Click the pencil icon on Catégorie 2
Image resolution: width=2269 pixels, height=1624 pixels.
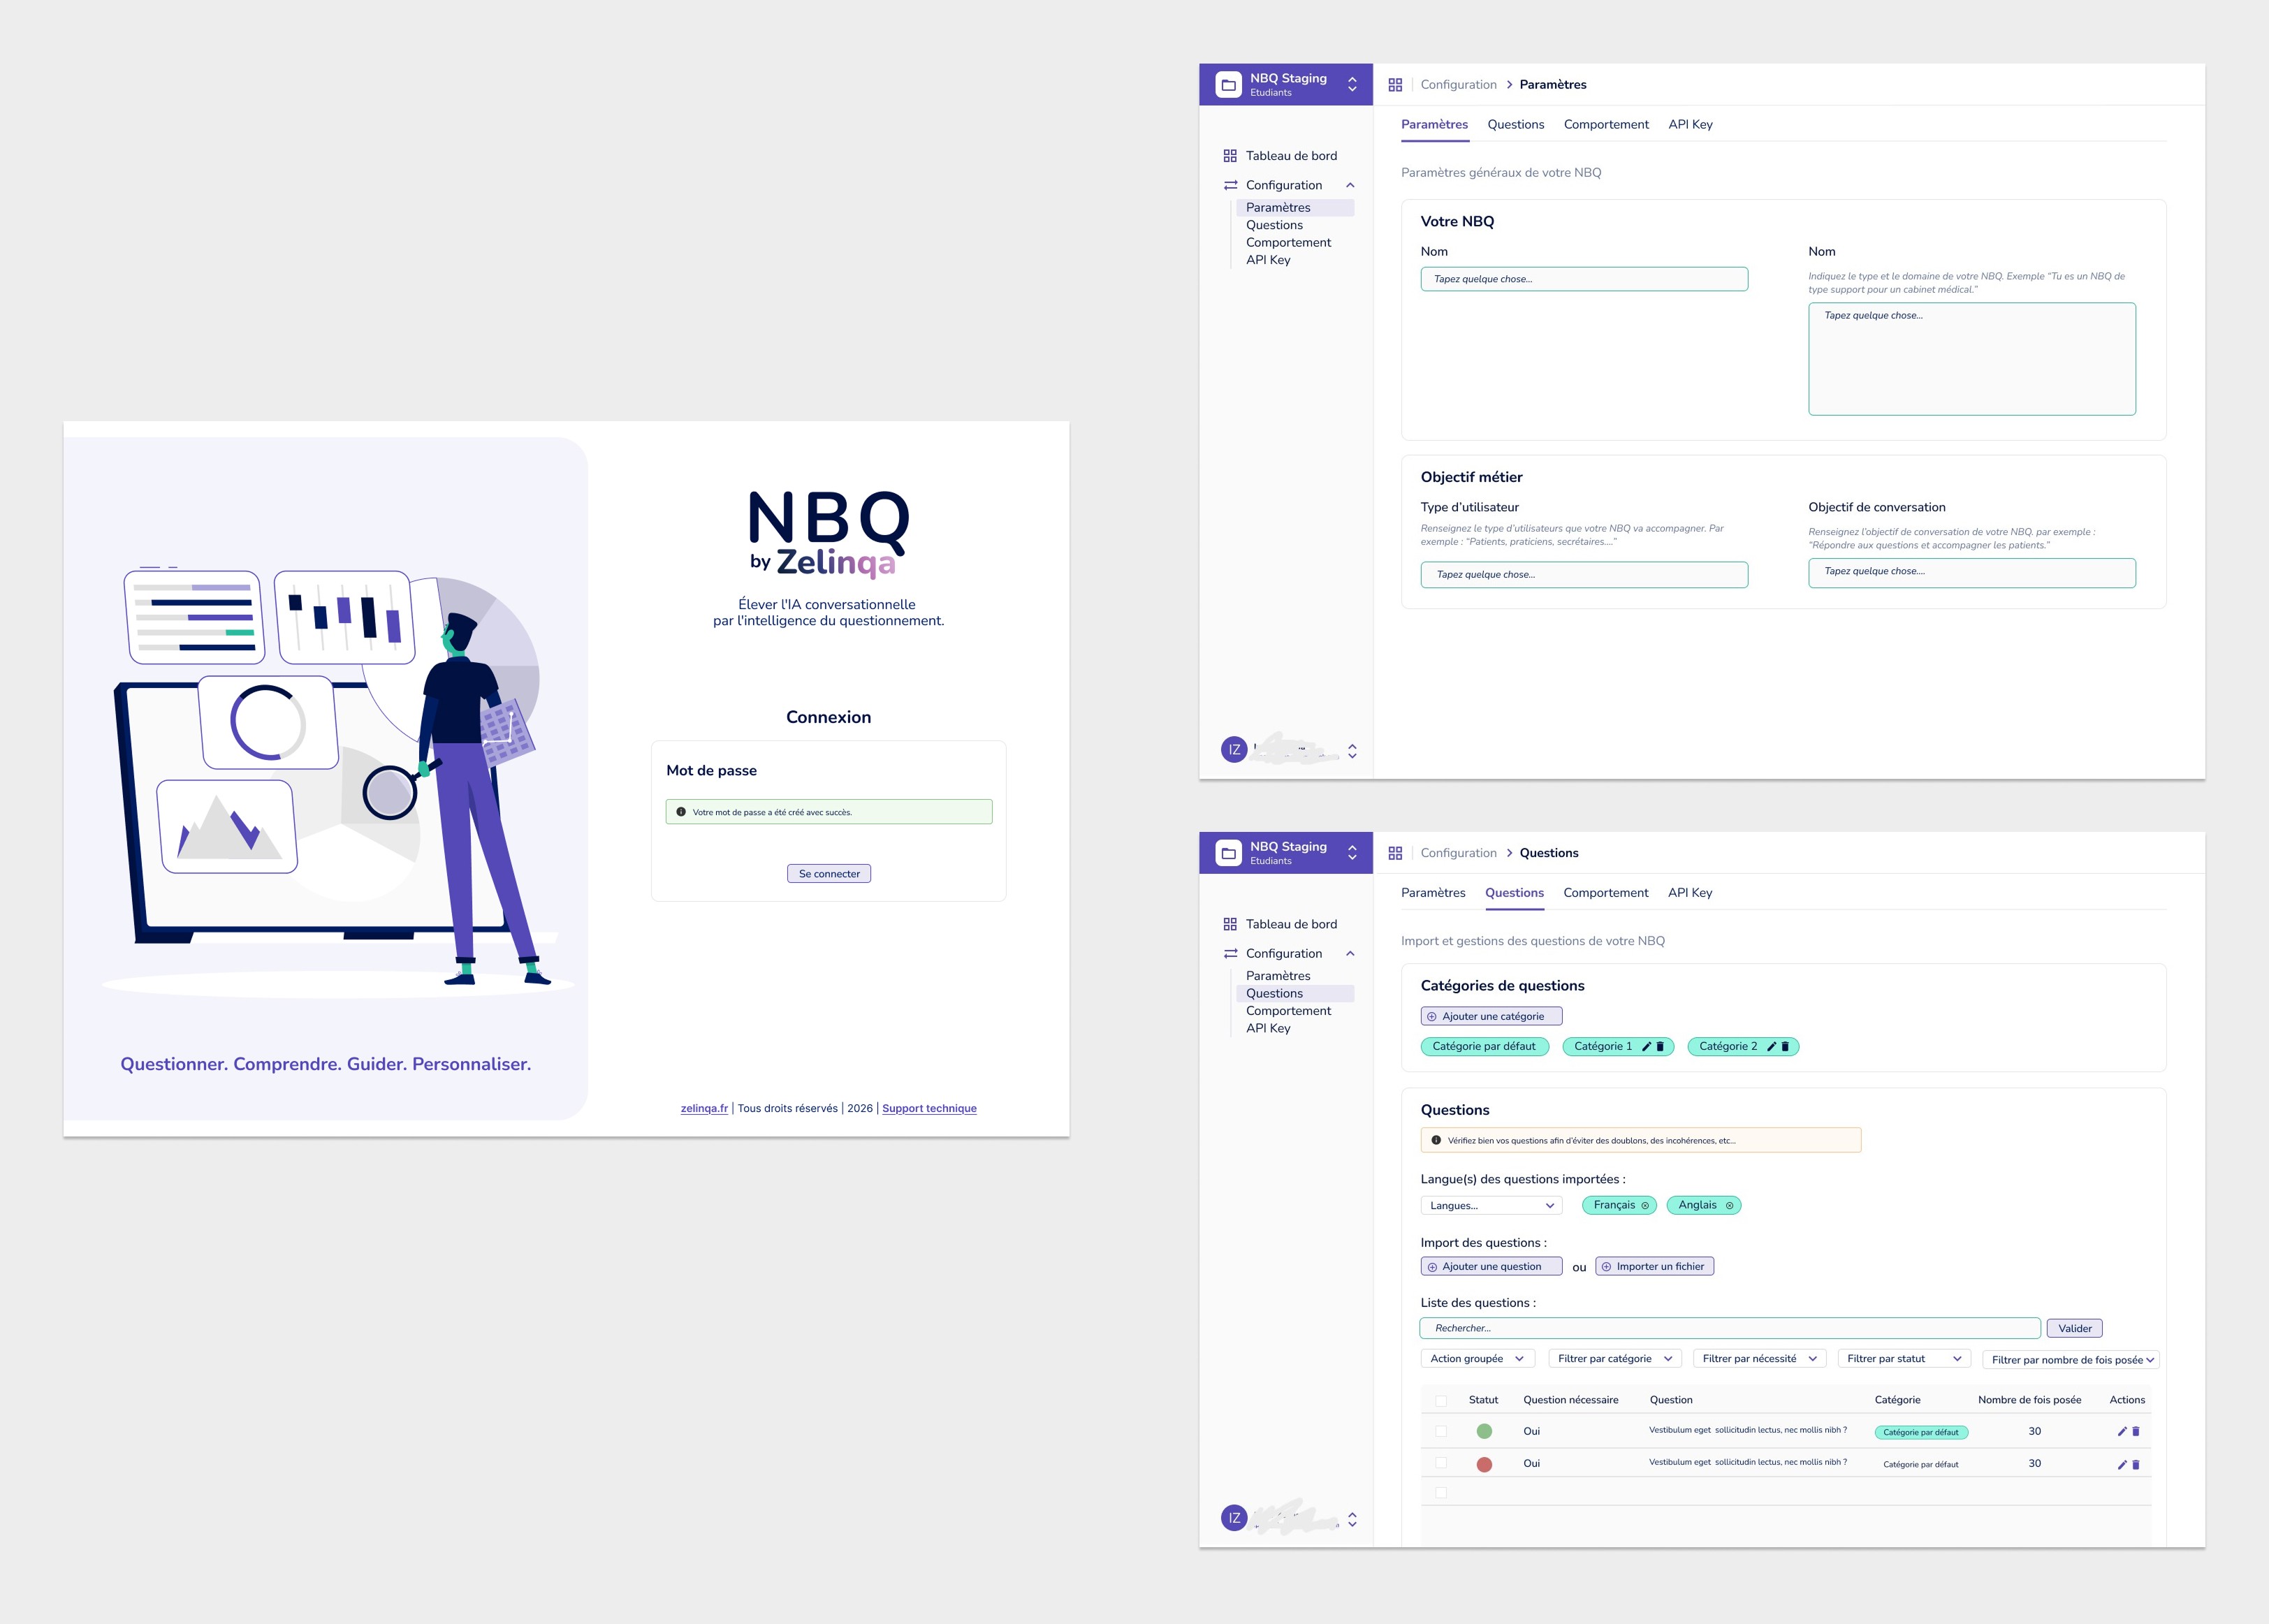[1771, 1046]
